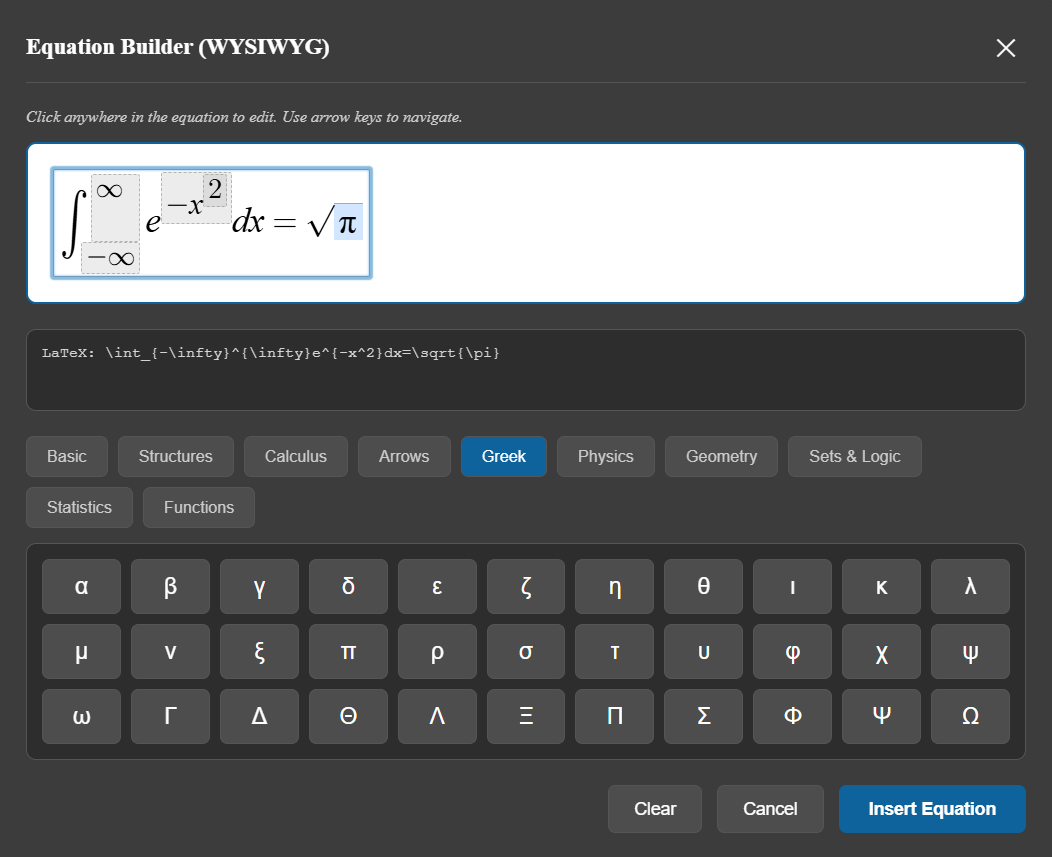Insert the uppercase Δ symbol

(259, 716)
